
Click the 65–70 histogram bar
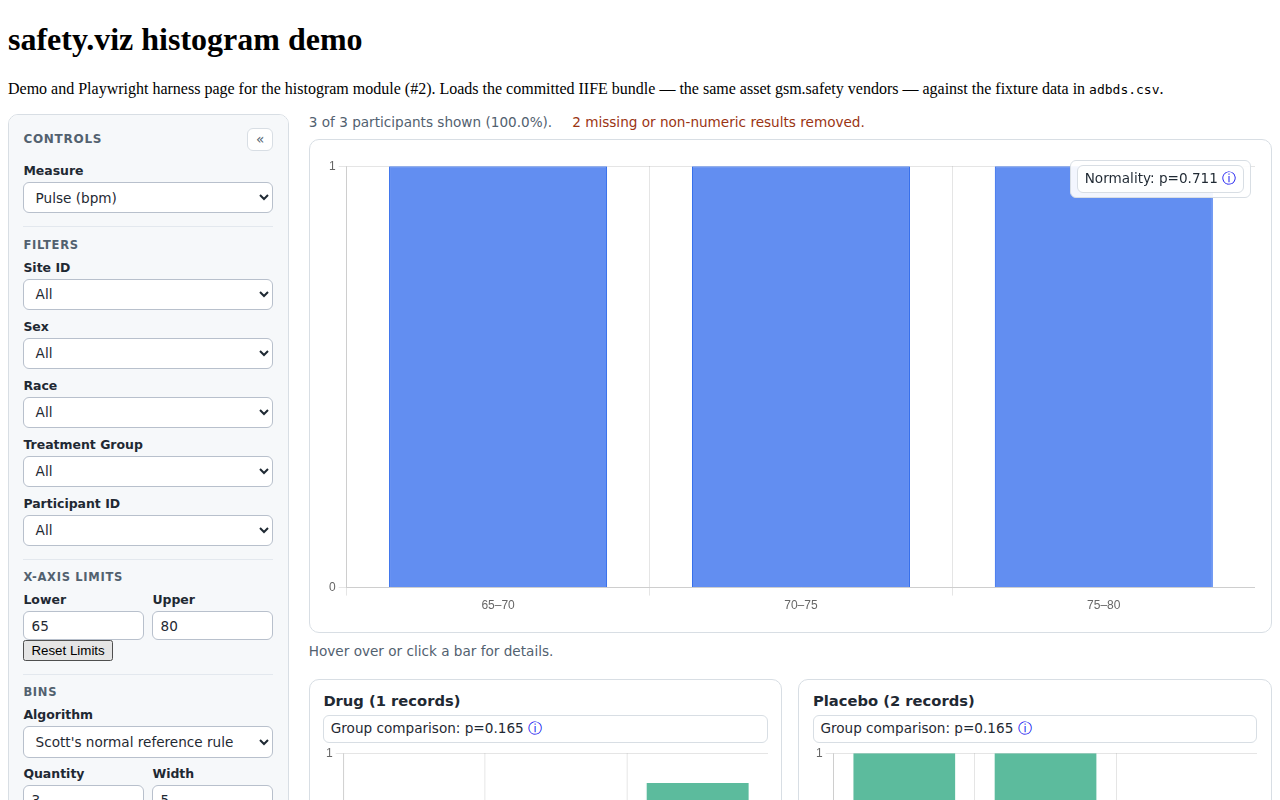click(x=498, y=376)
